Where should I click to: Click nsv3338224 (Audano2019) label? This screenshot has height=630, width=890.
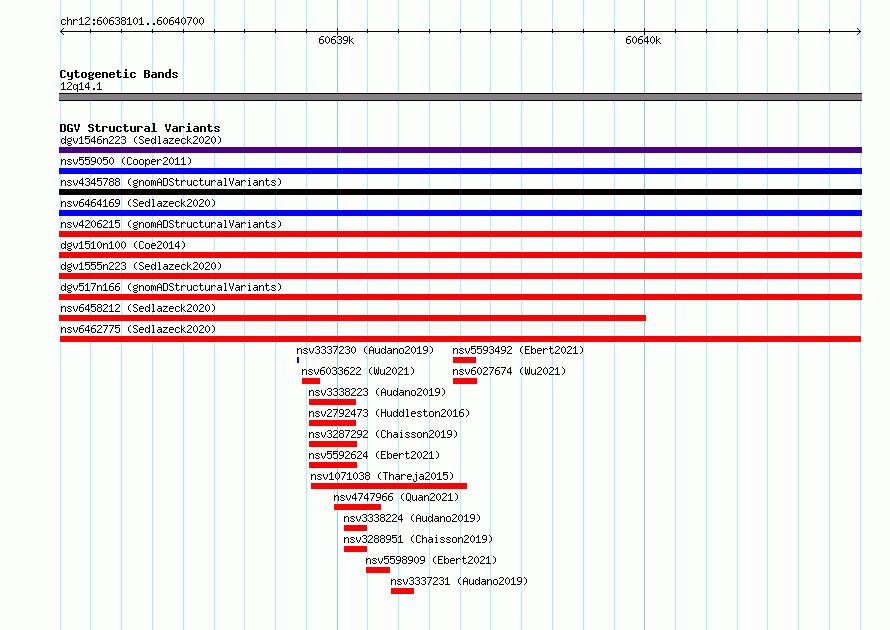[x=412, y=518]
